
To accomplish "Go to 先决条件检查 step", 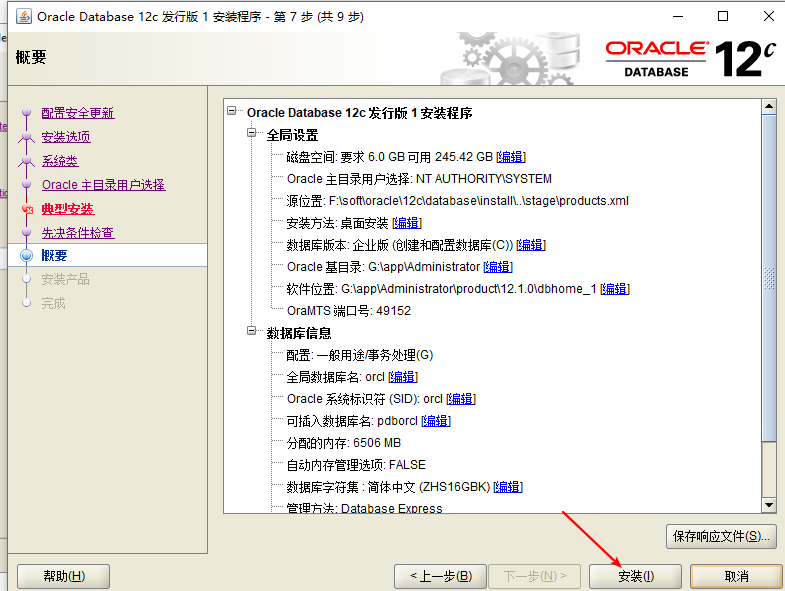I will tap(78, 233).
